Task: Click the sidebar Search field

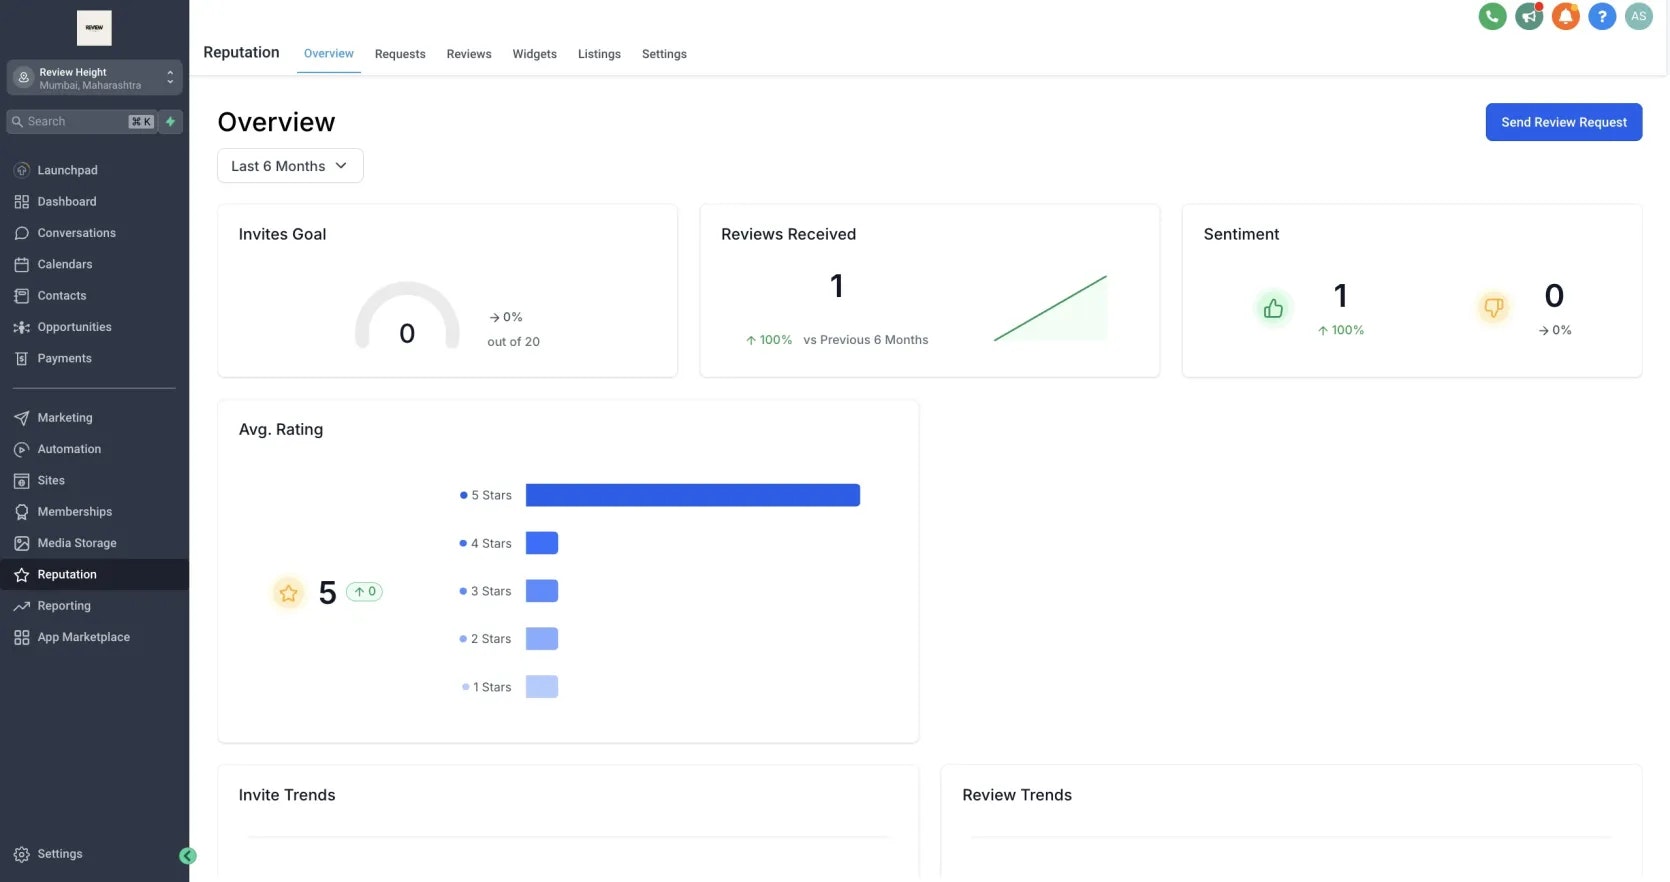Action: [82, 122]
